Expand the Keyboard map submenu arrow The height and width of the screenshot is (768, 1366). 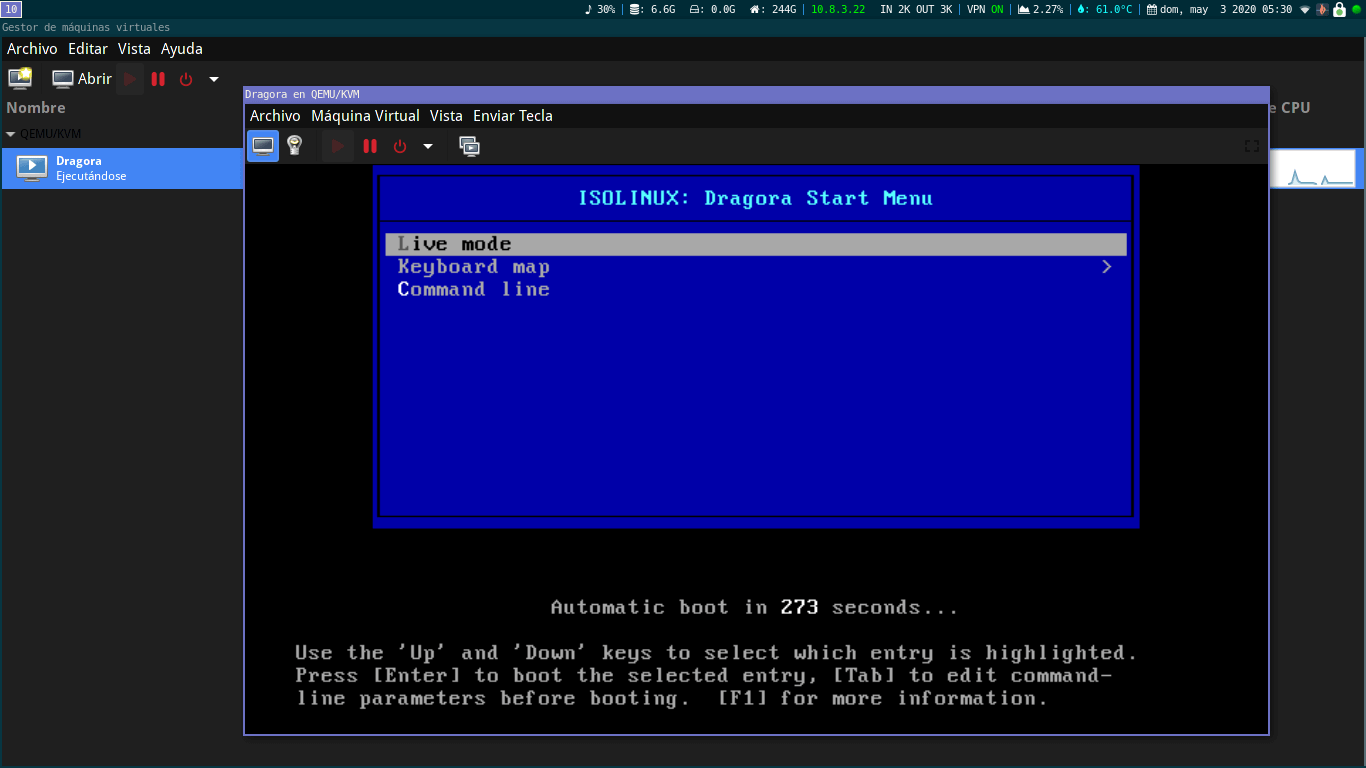(x=1106, y=267)
